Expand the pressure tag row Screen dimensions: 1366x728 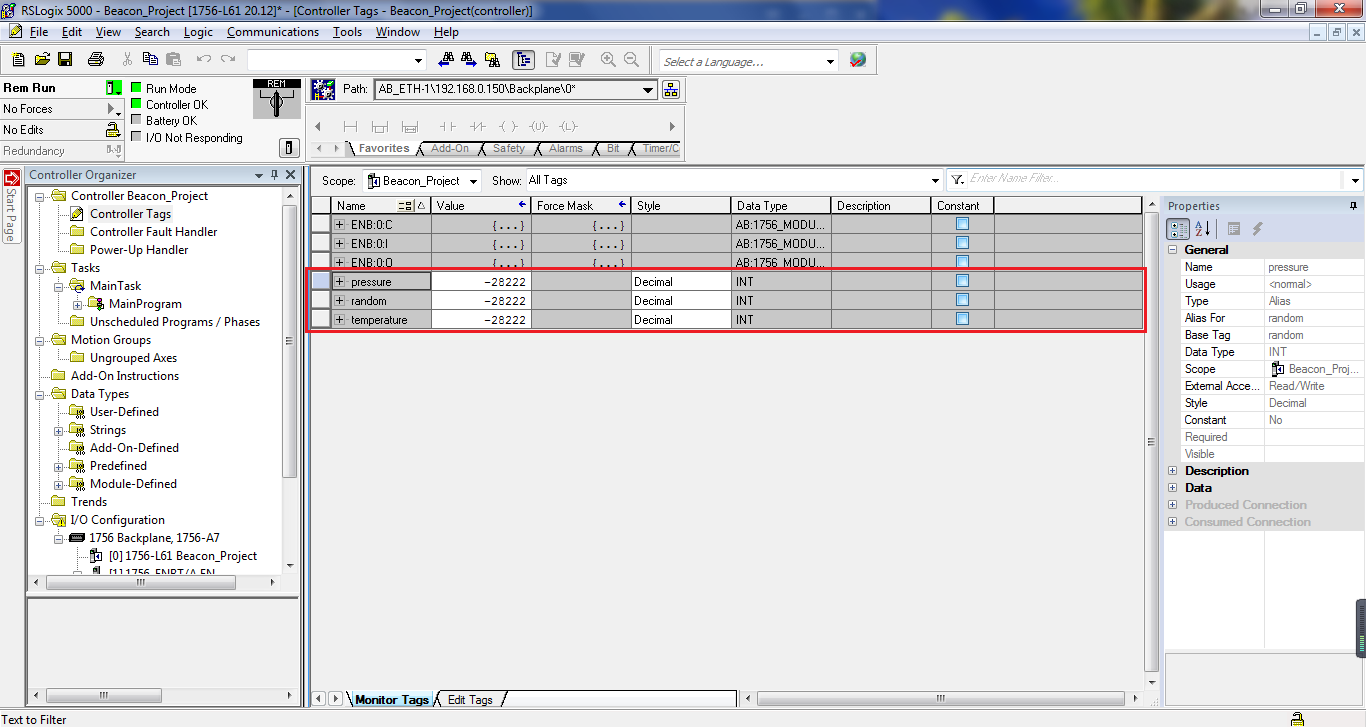coord(340,282)
